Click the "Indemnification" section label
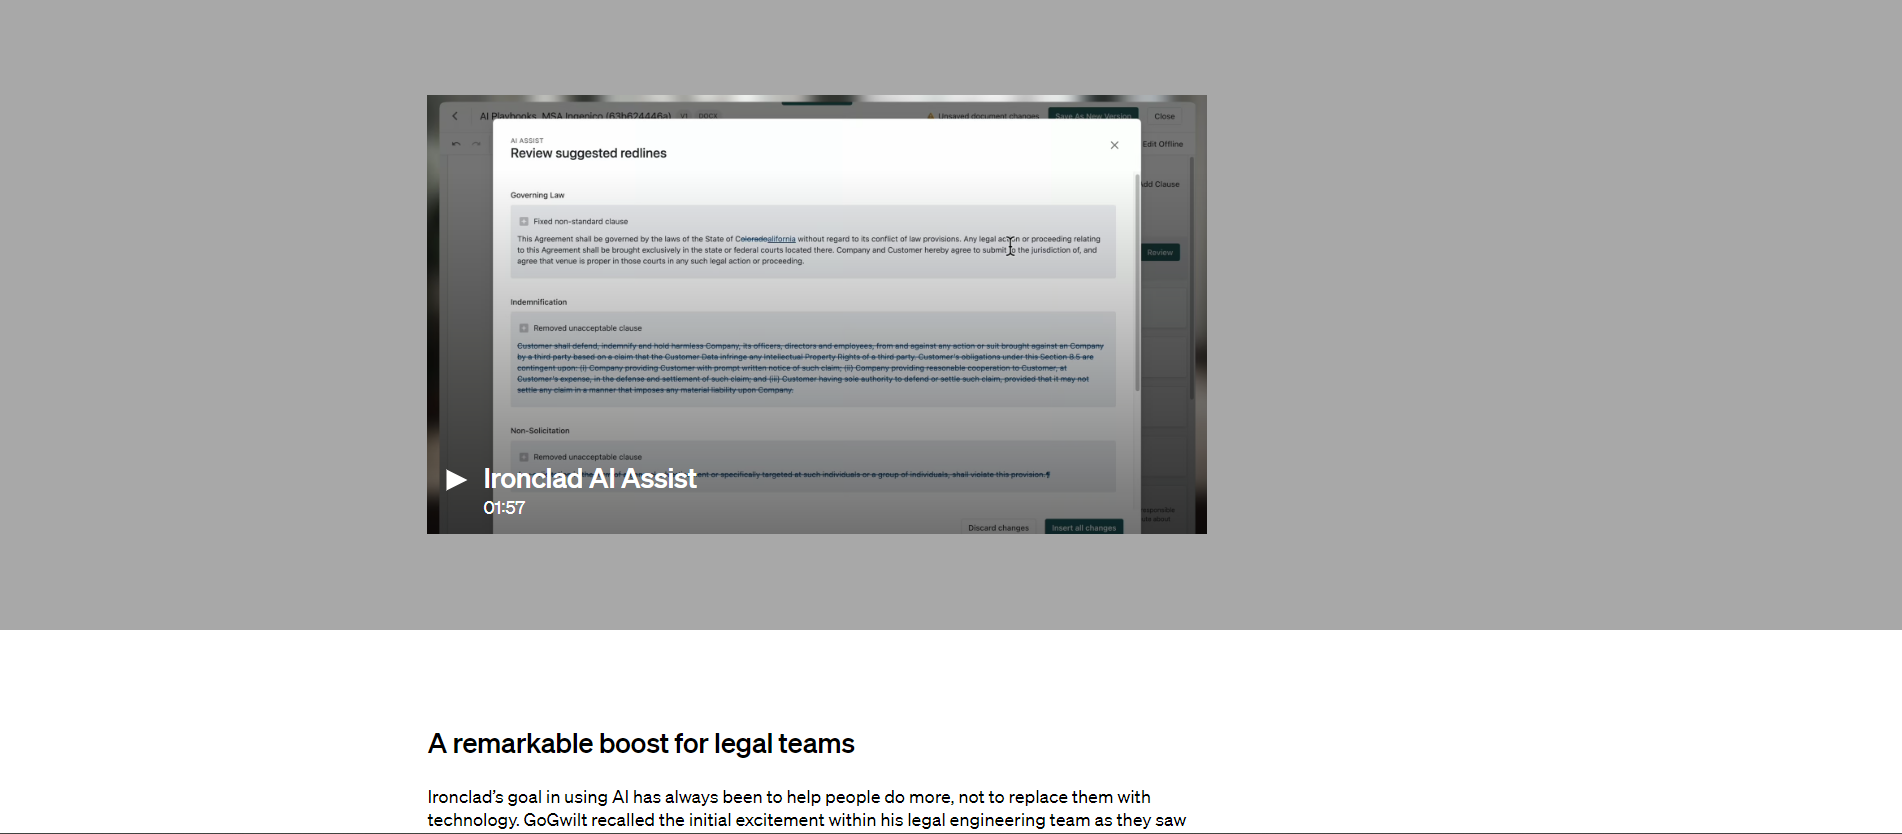 click(538, 302)
